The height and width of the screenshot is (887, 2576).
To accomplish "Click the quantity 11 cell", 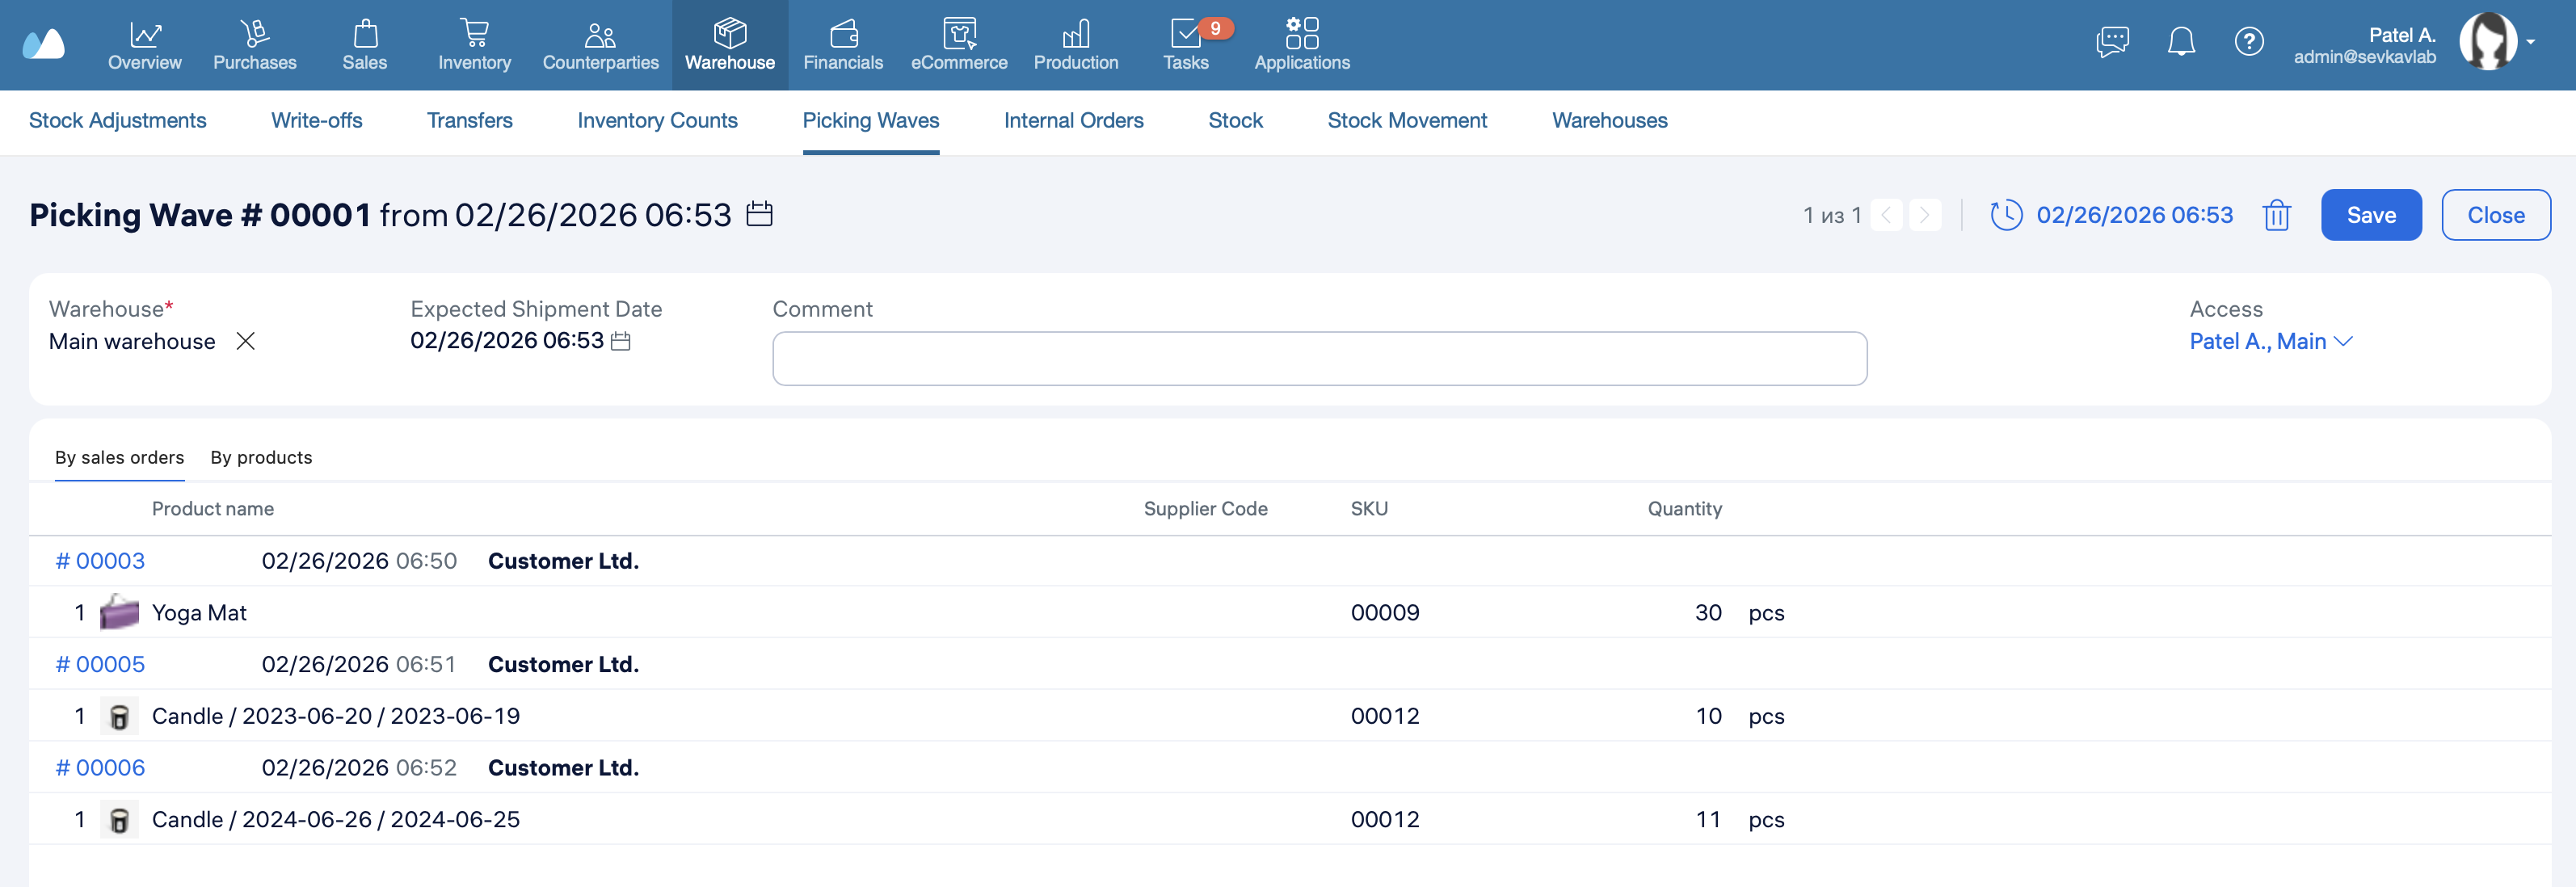I will (1709, 819).
